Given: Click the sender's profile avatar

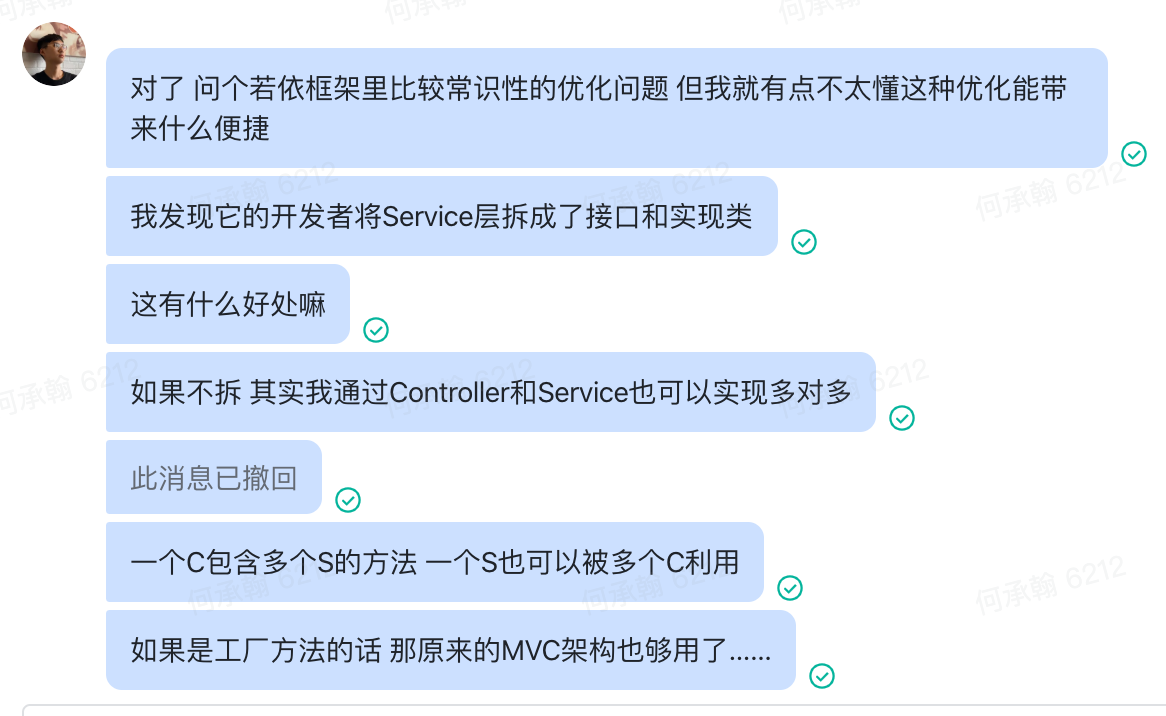Looking at the screenshot, I should [x=54, y=54].
